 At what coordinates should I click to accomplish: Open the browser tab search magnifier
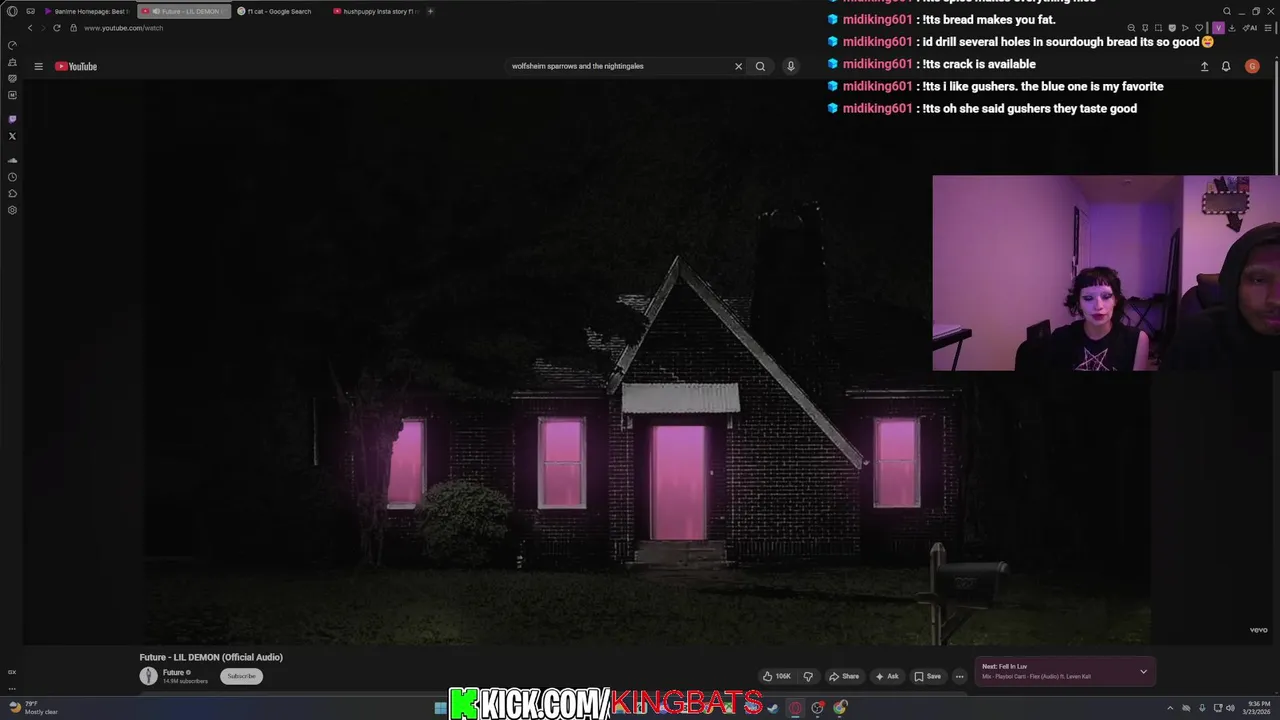point(1227,11)
